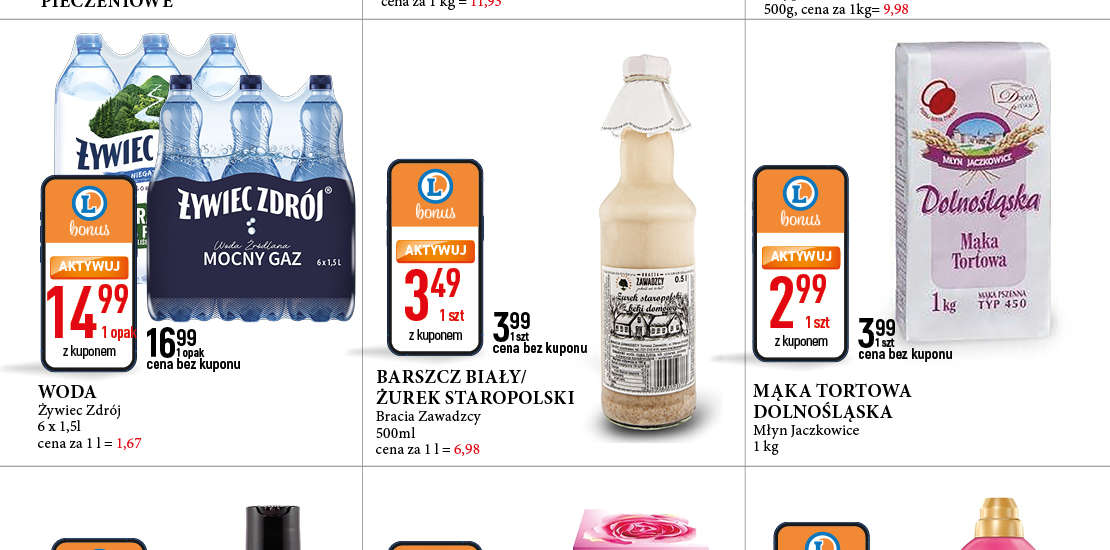Click the red 6,98 price per liter

click(x=467, y=449)
